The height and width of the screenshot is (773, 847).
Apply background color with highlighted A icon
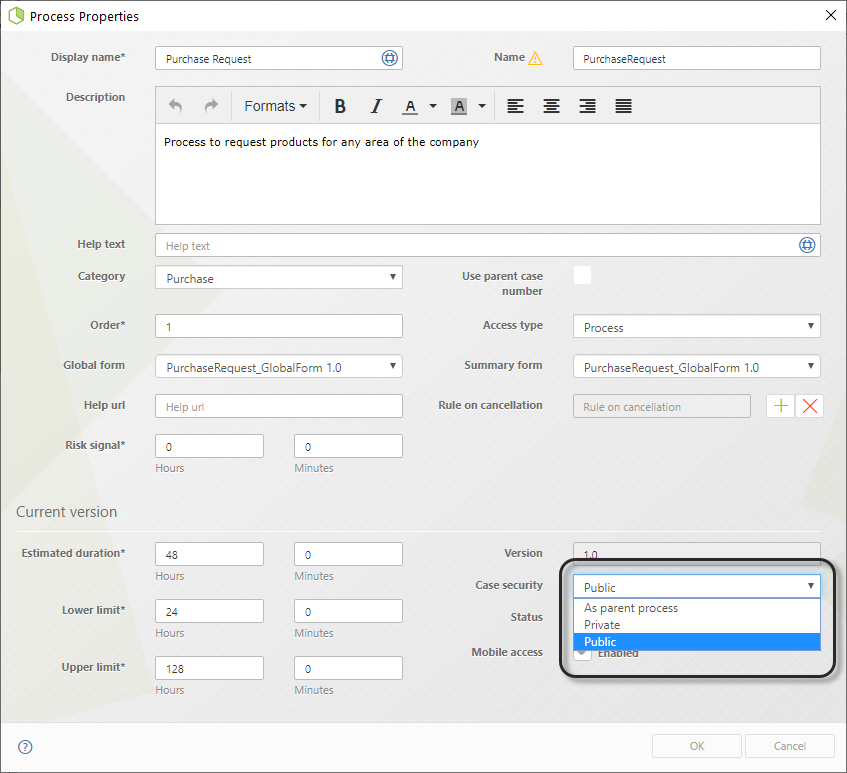pos(459,106)
